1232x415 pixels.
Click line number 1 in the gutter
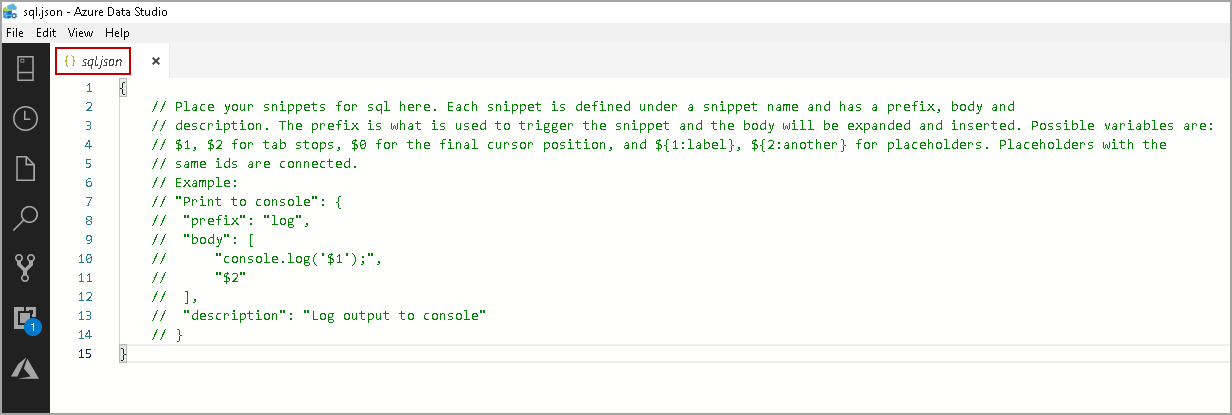[x=89, y=88]
